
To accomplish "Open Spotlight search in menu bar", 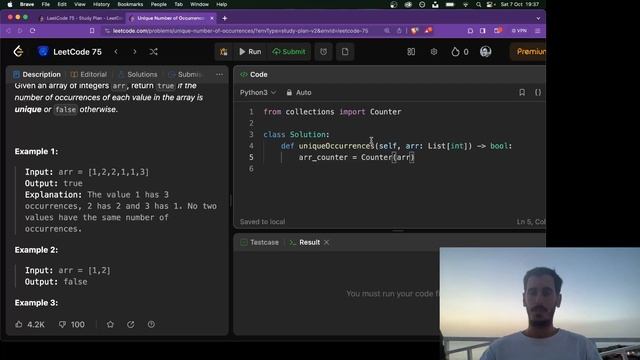I will pos(478,4).
